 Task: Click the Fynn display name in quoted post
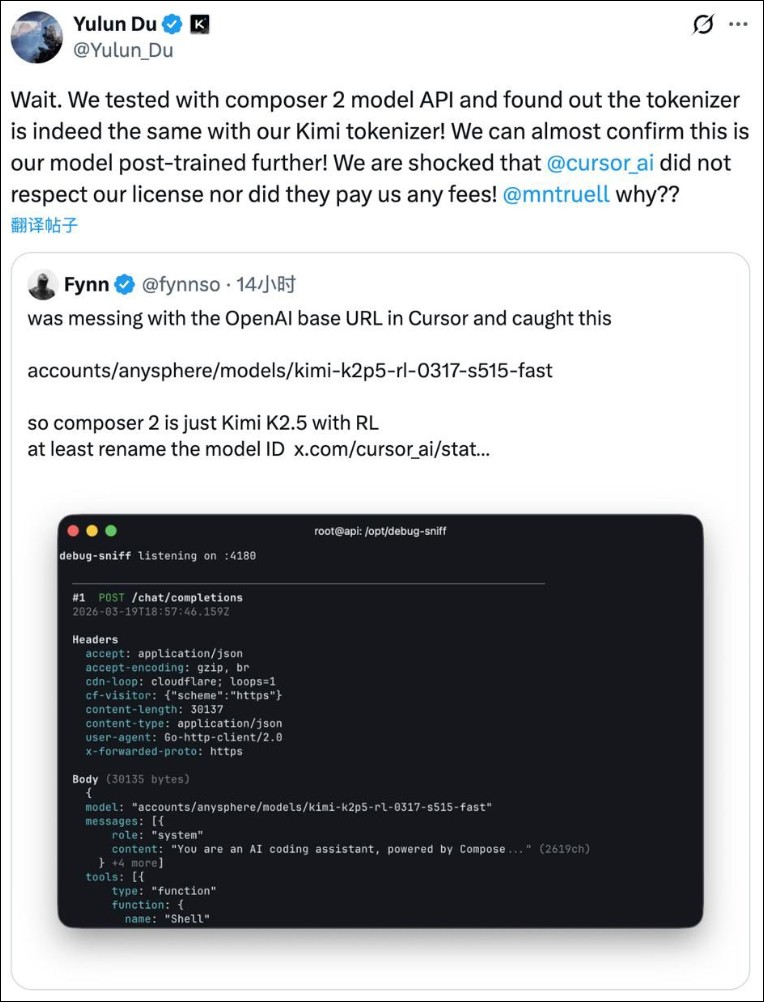(x=89, y=283)
